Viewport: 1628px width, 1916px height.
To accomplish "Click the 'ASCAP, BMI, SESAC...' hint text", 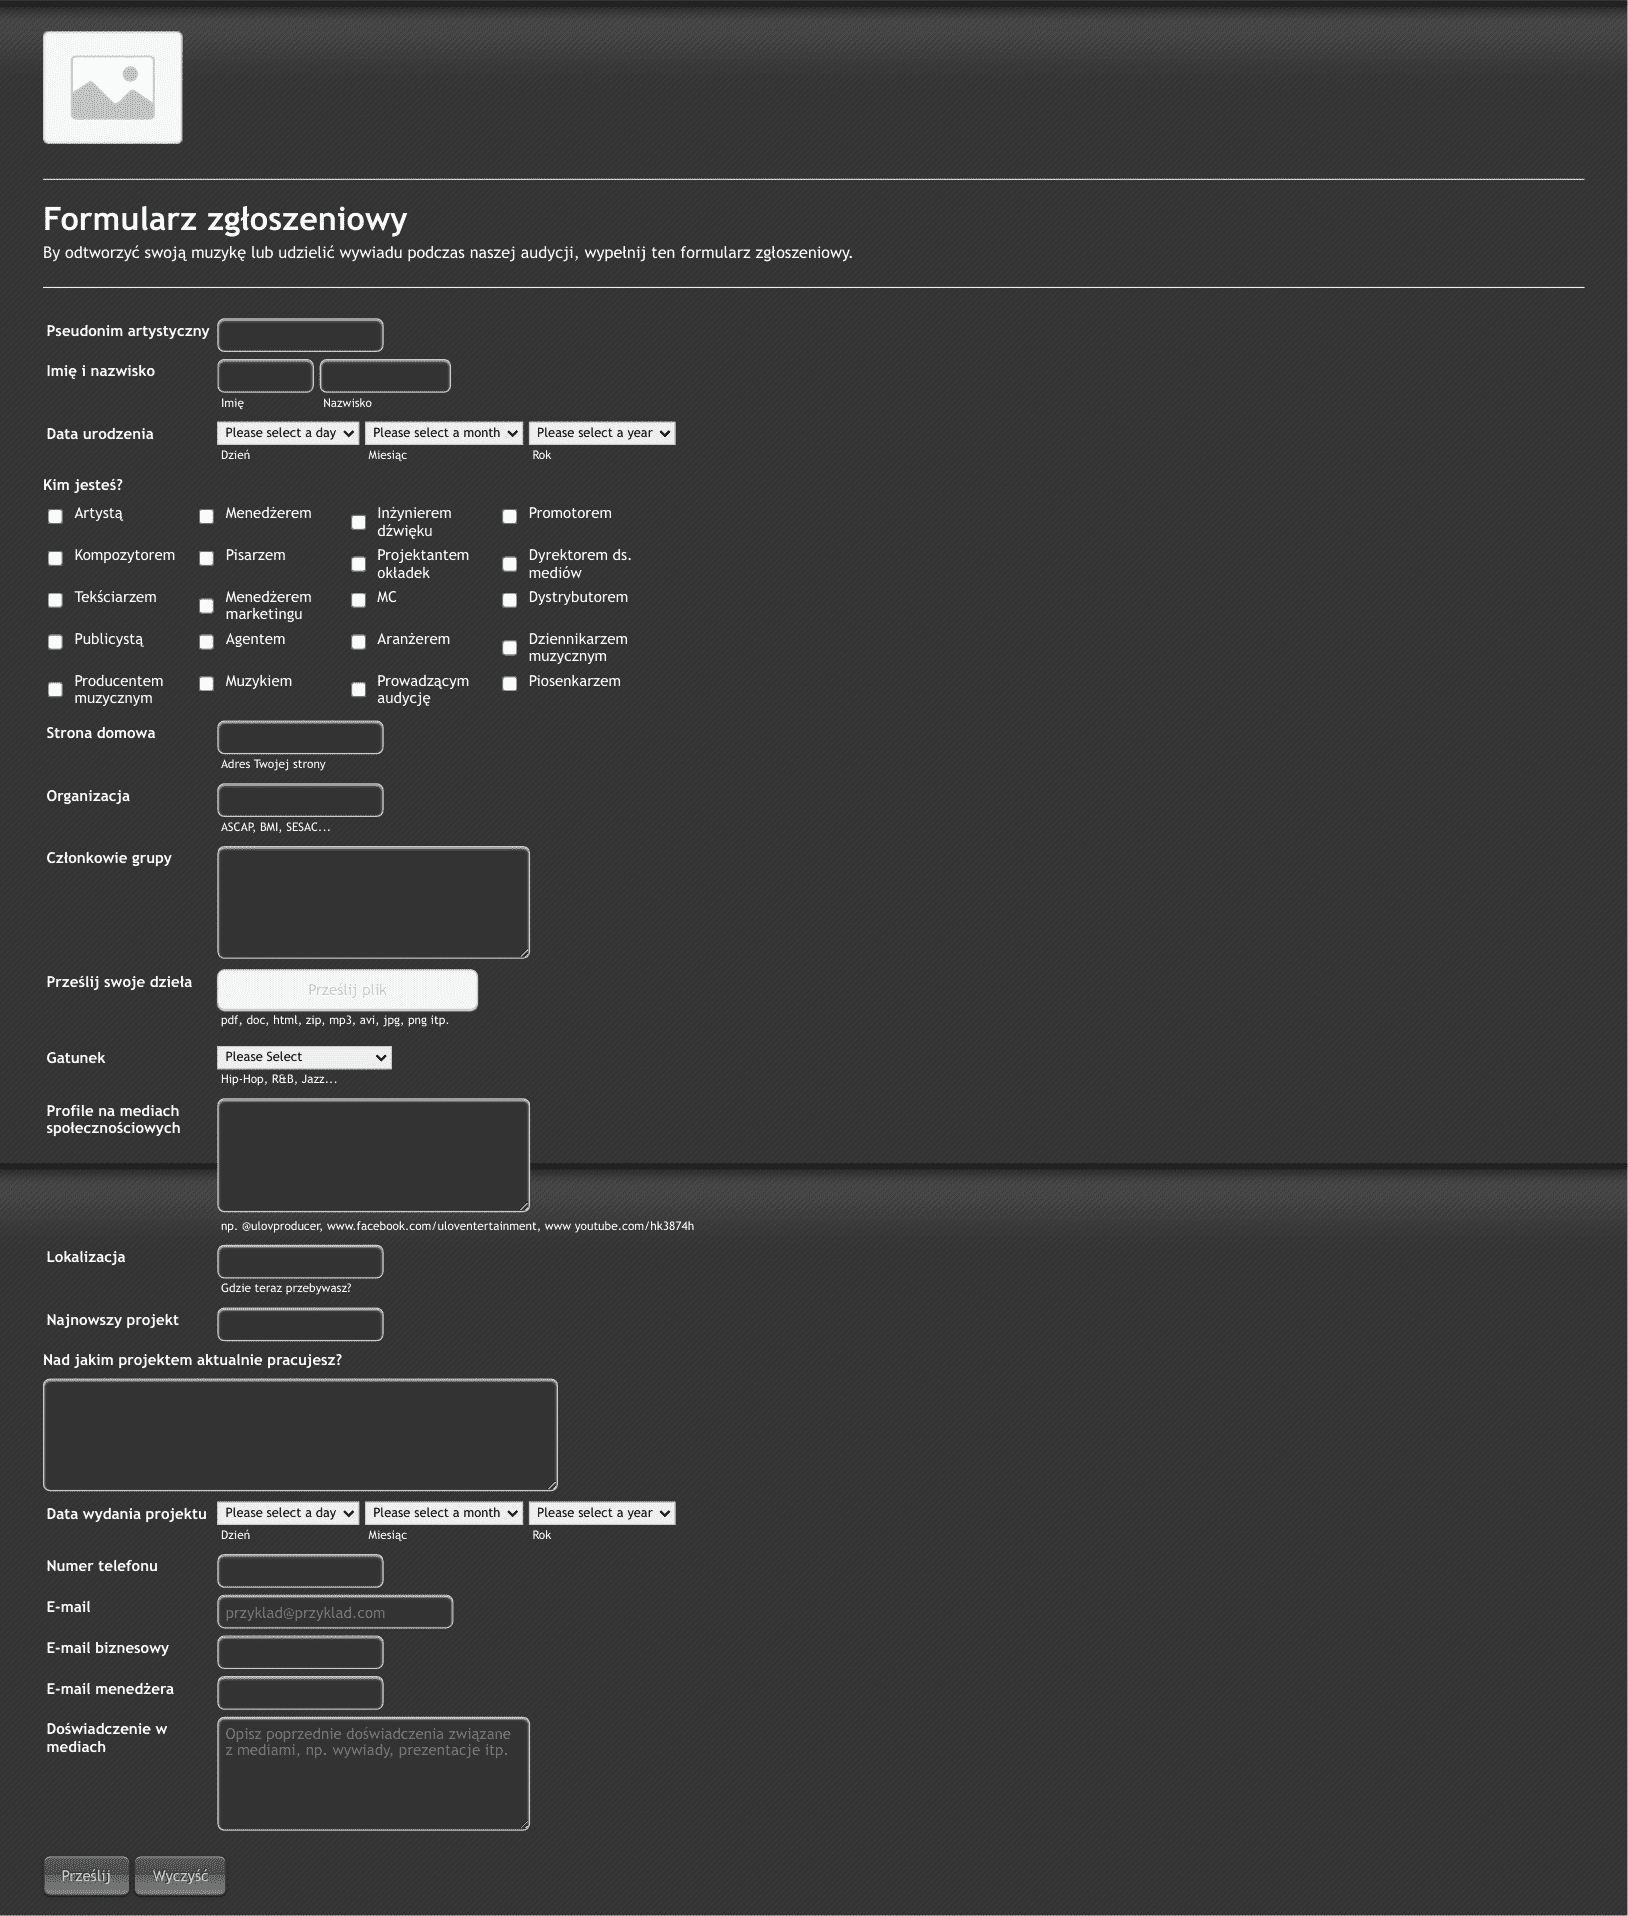I will click(275, 827).
